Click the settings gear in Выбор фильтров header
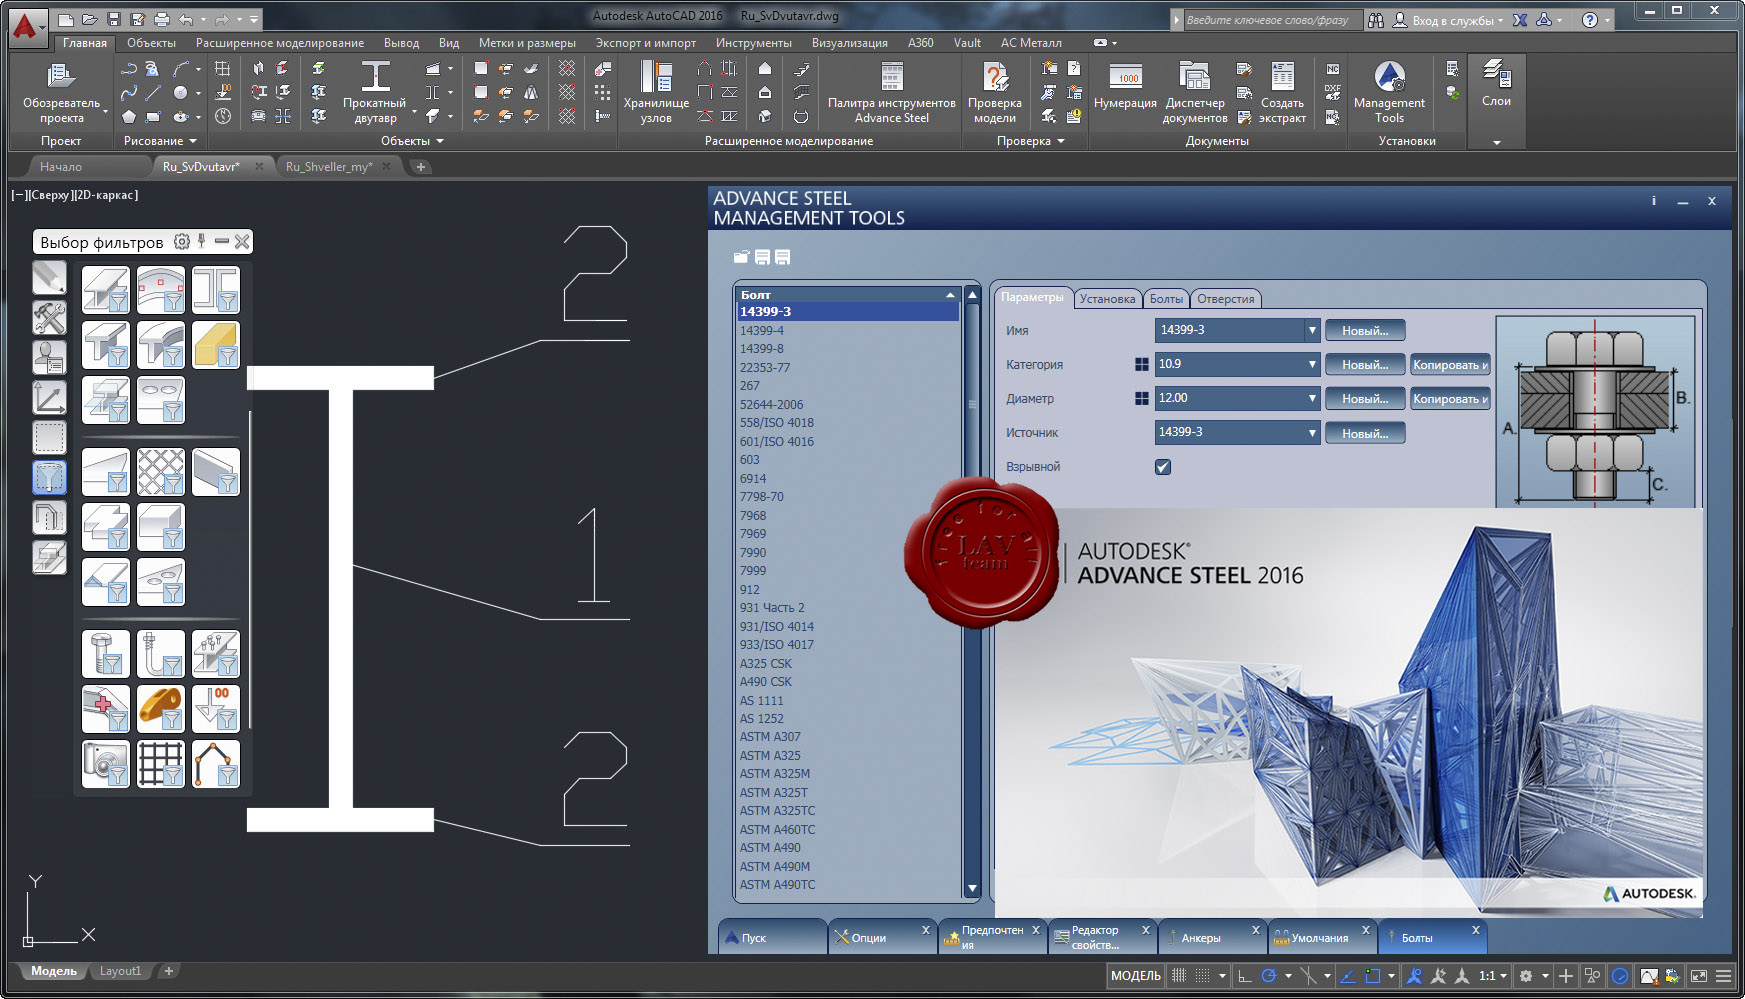Viewport: 1745px width, 999px height. [x=181, y=241]
